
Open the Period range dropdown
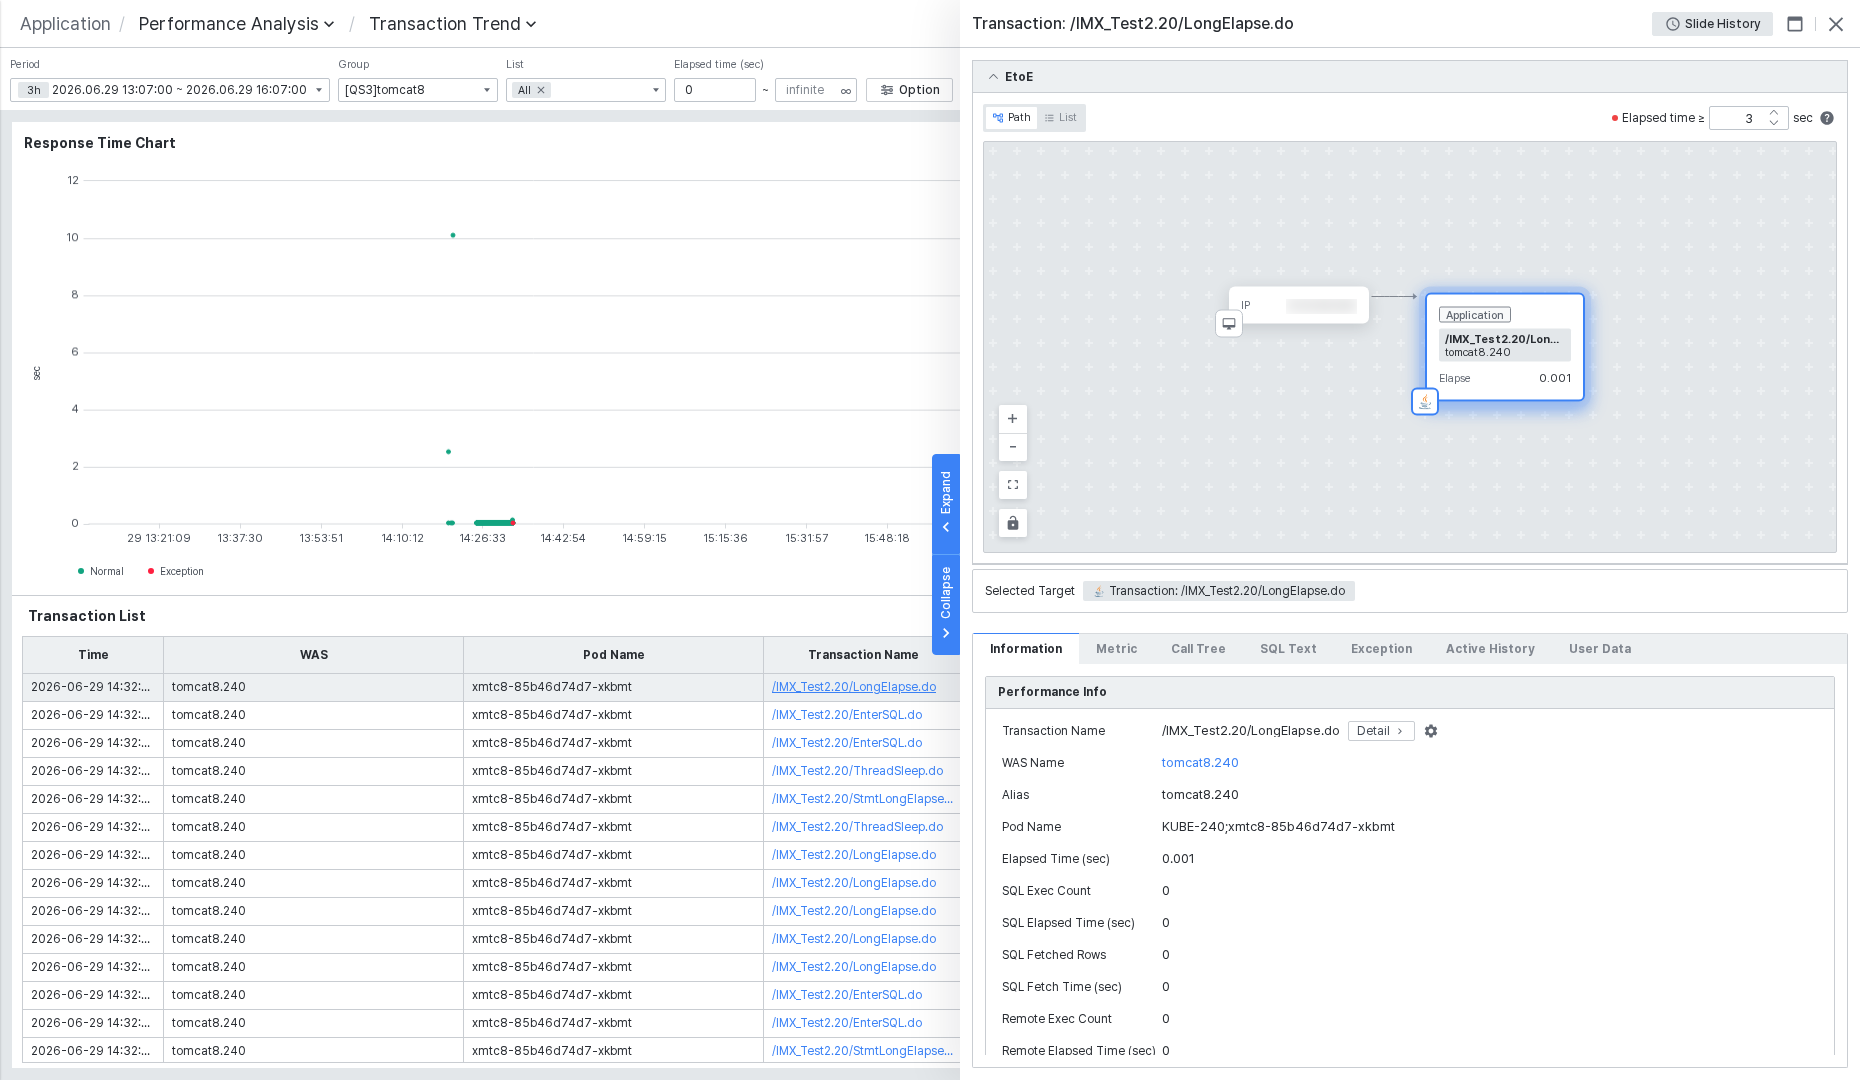pyautogui.click(x=170, y=90)
